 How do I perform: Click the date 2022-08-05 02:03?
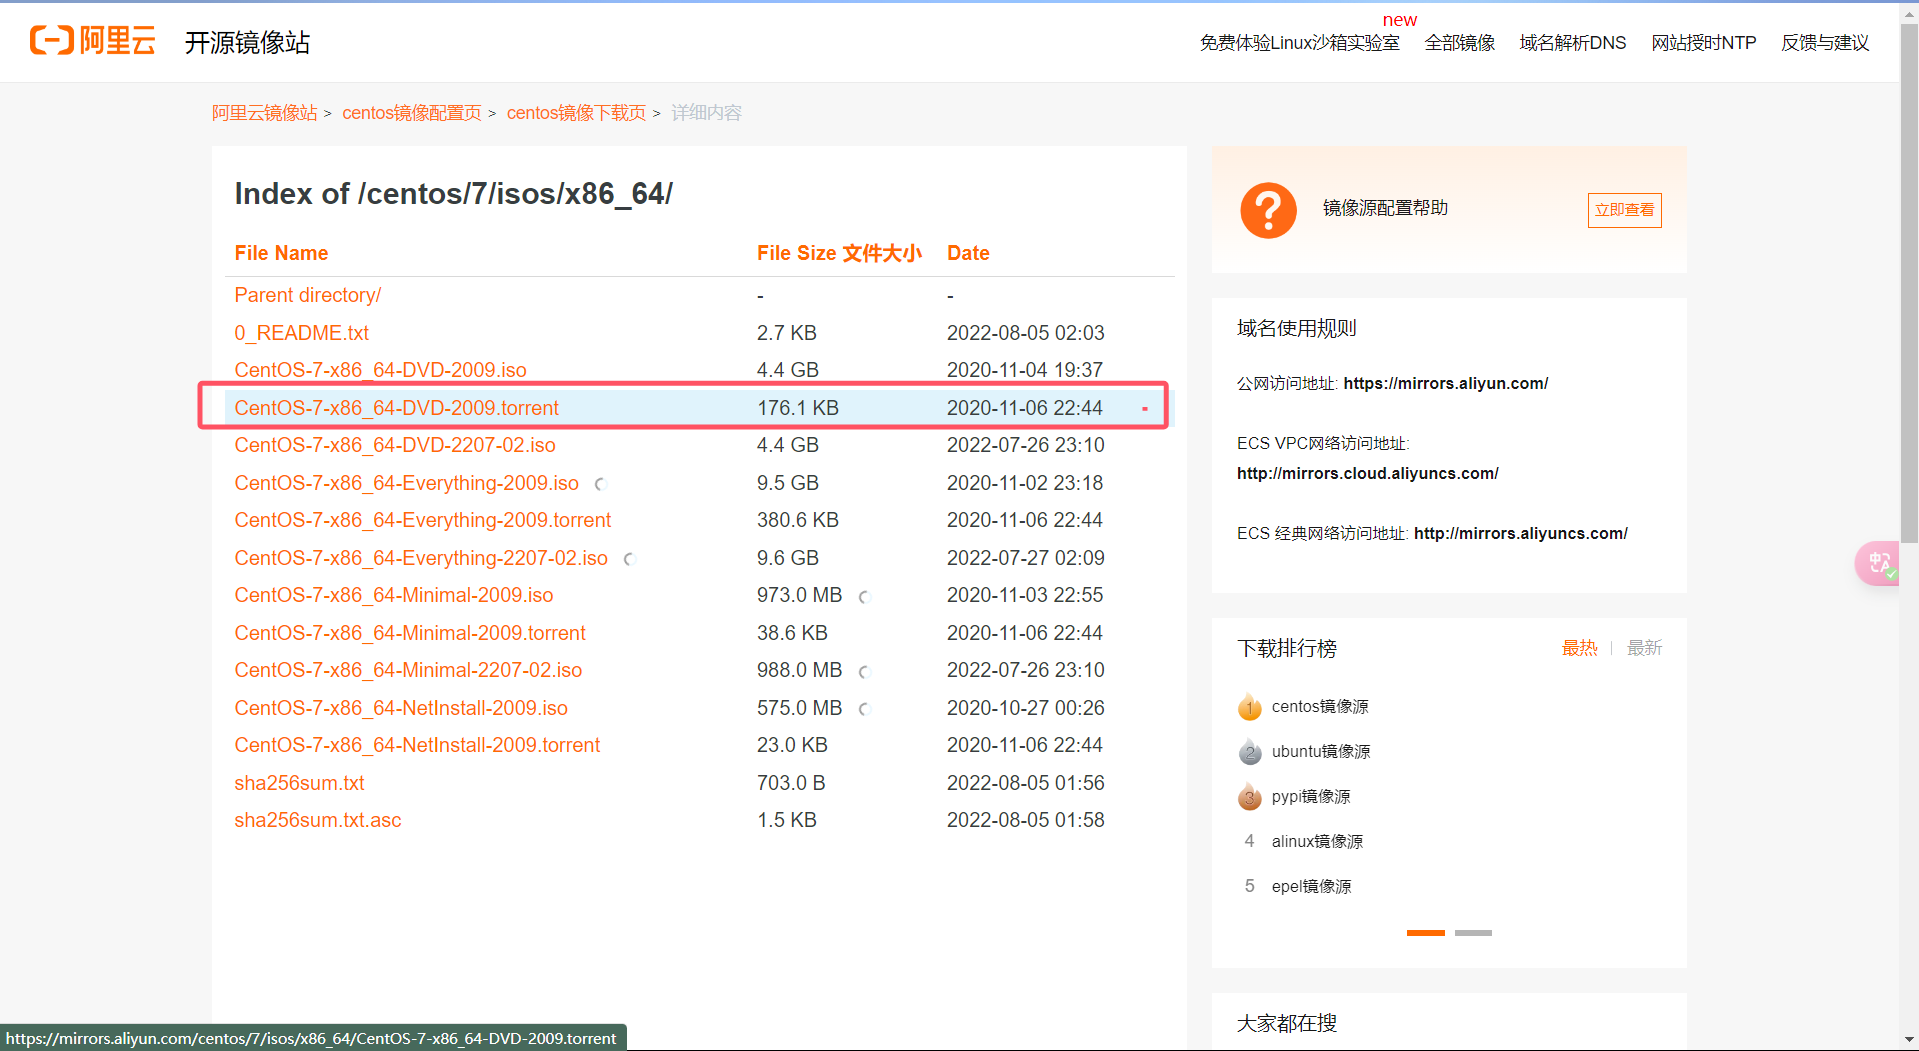pyautogui.click(x=1025, y=333)
